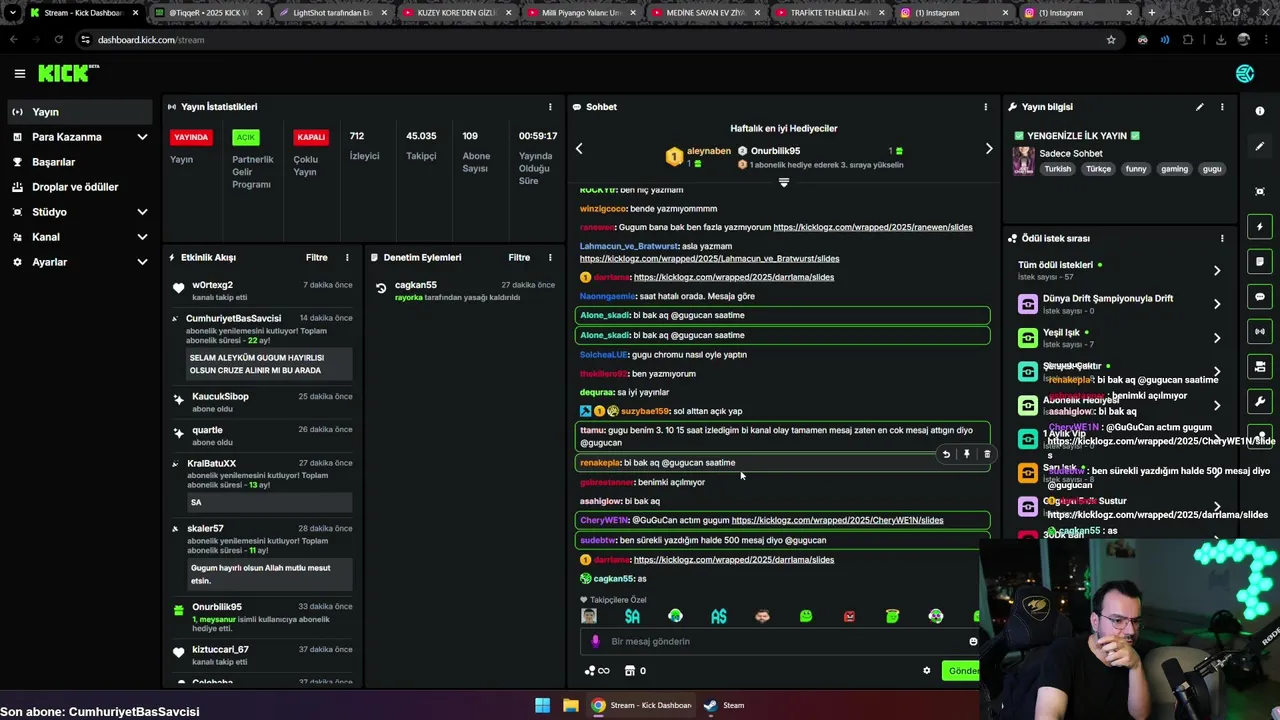Open the shop icon showing 0
Screen dimensions: 1280x720
[x=635, y=671]
